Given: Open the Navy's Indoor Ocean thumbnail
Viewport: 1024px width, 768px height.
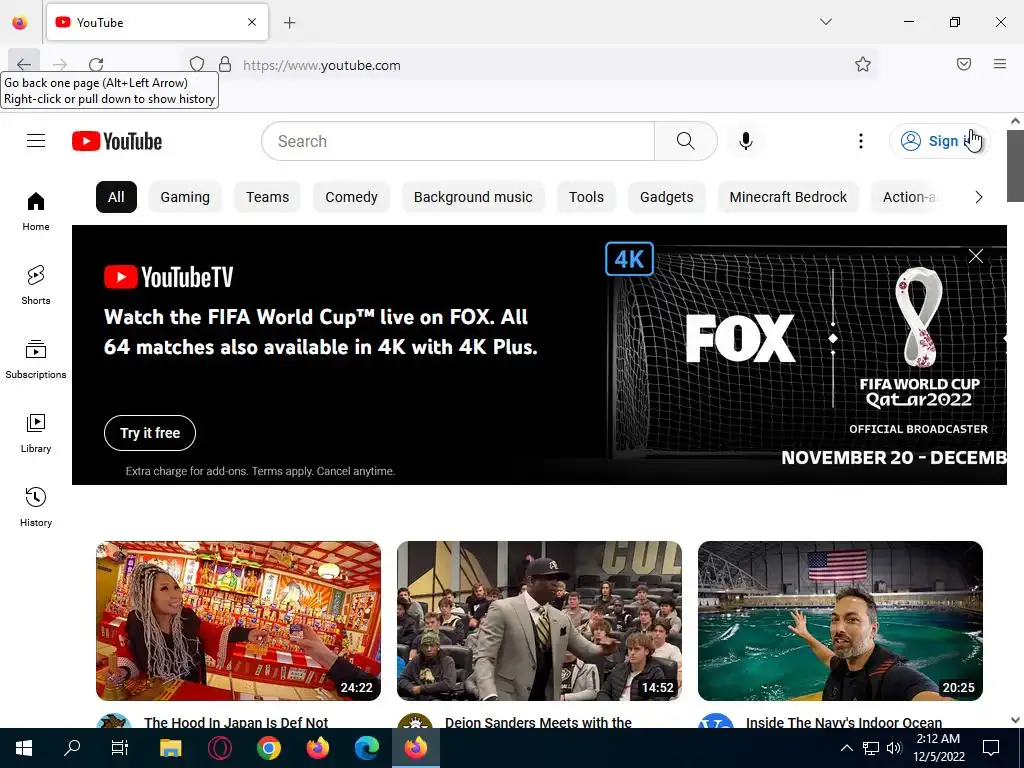Looking at the screenshot, I should coord(840,621).
